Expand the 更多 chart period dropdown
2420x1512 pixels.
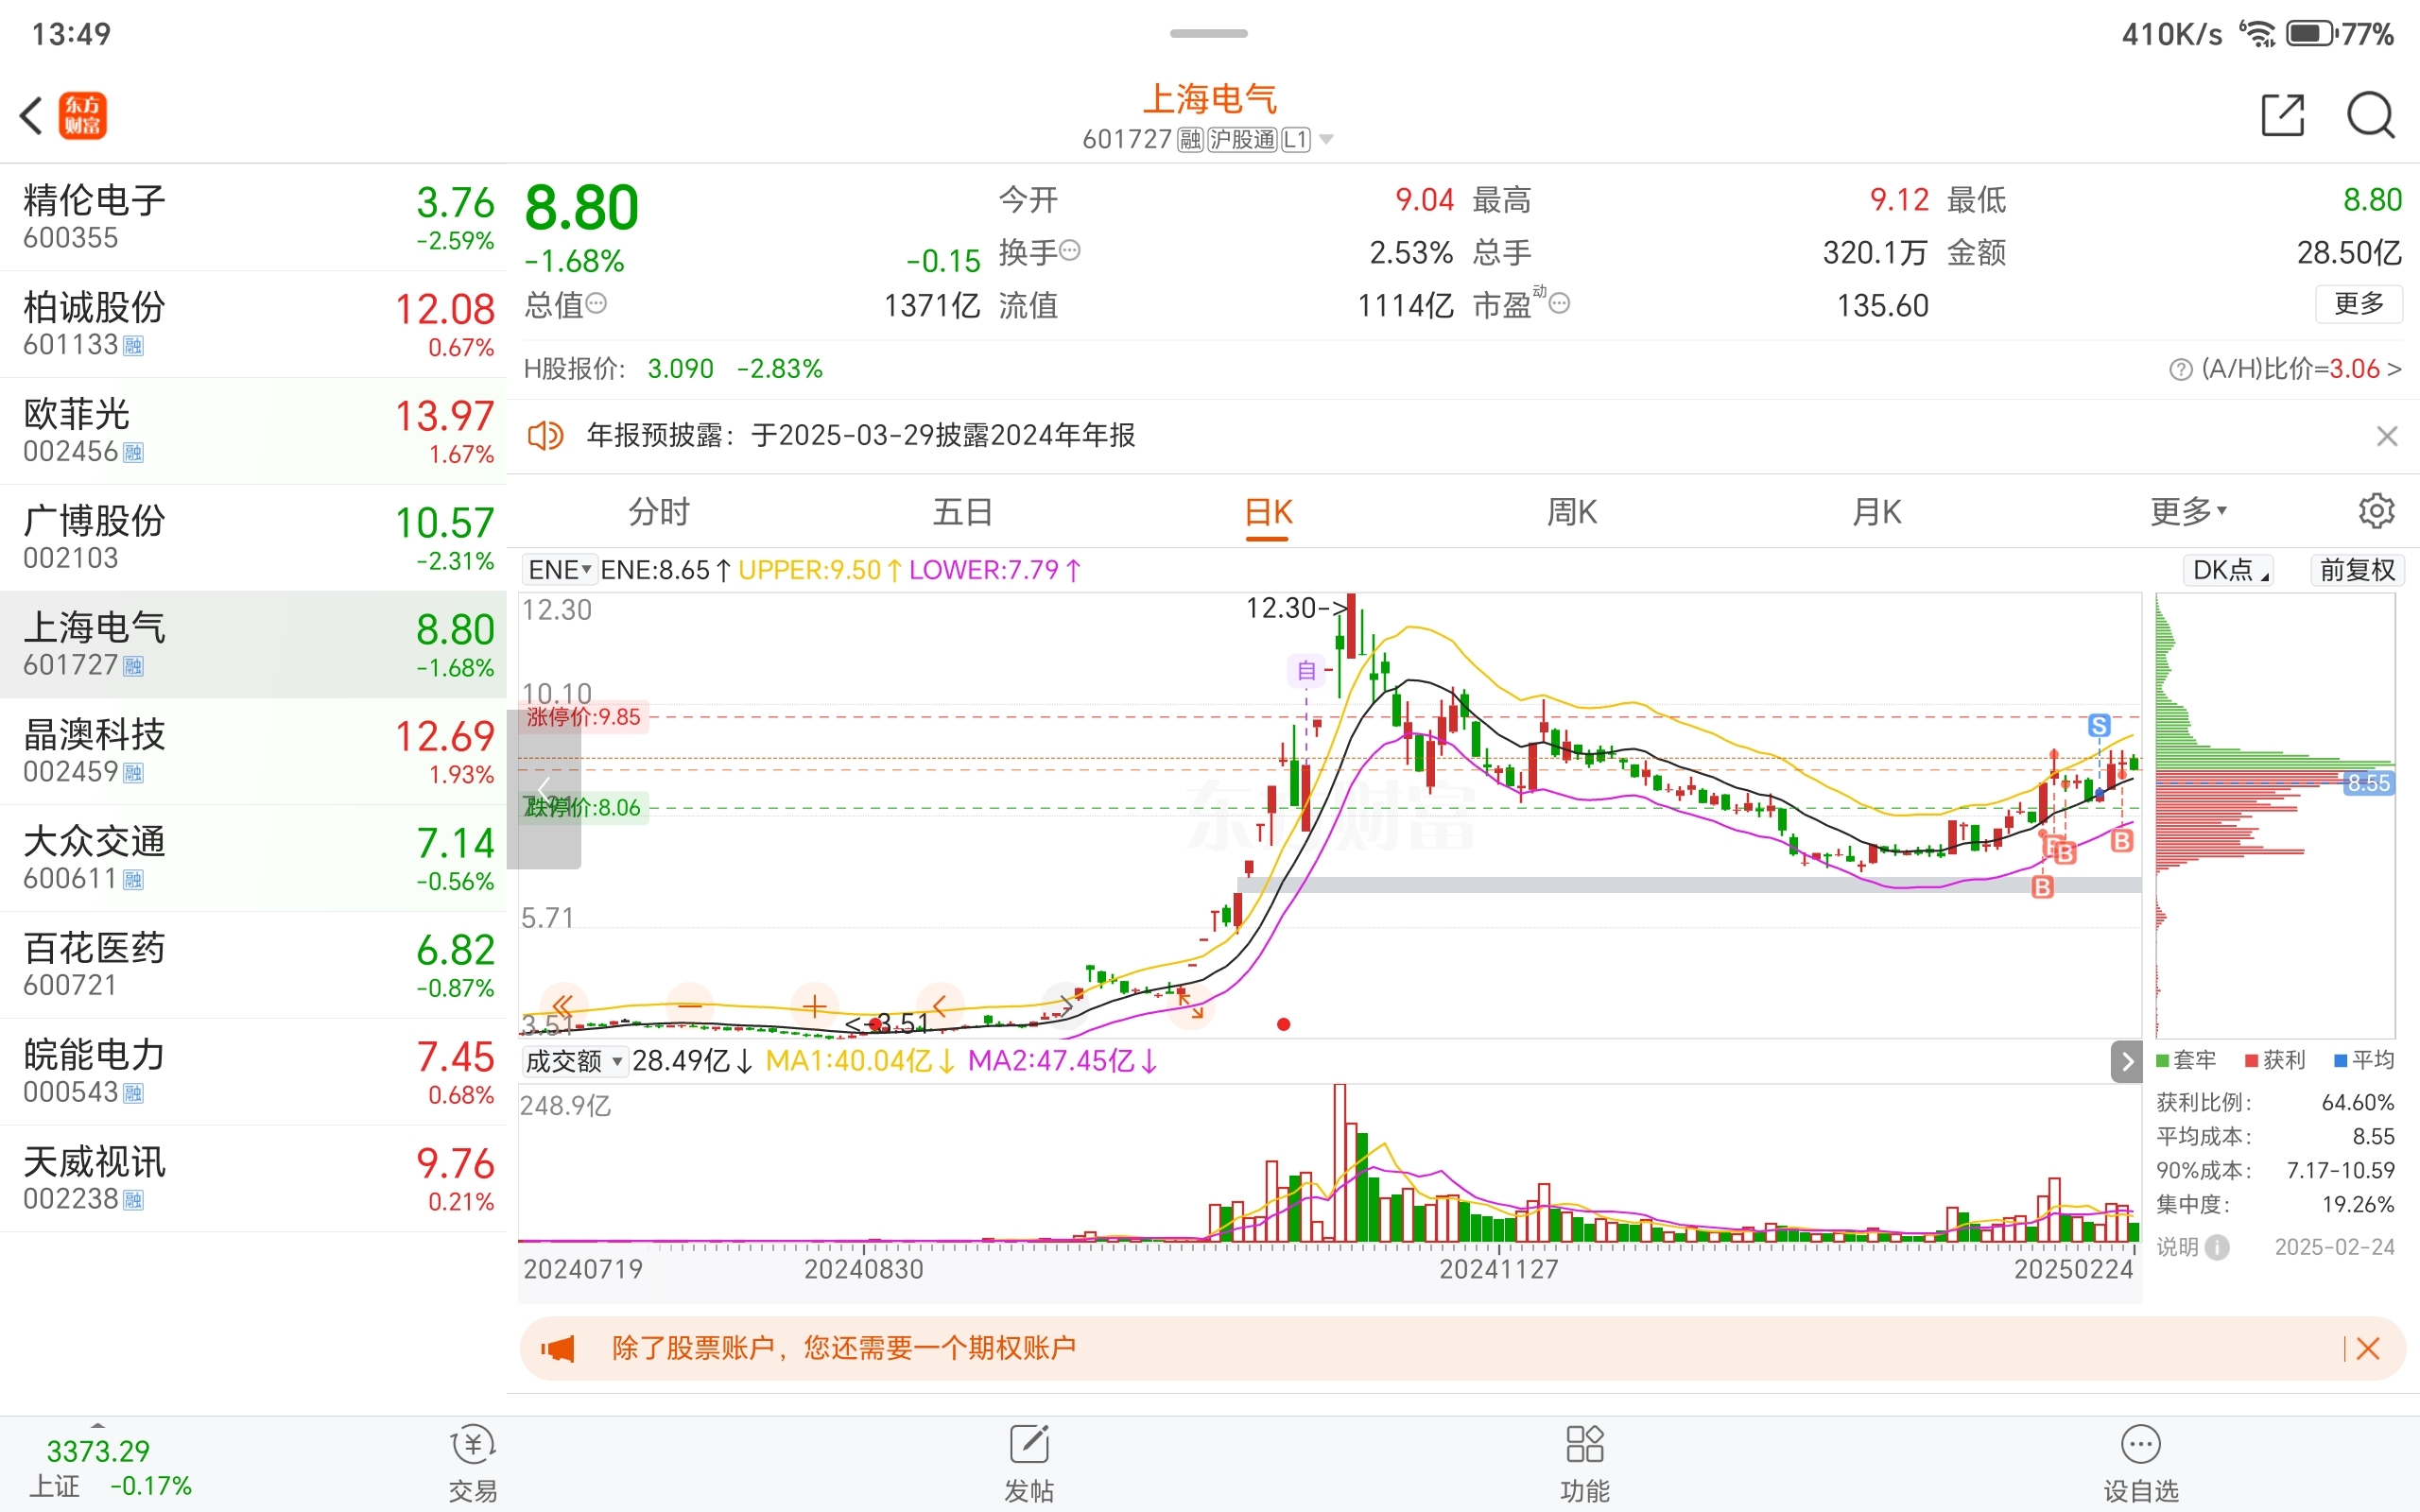click(2188, 512)
